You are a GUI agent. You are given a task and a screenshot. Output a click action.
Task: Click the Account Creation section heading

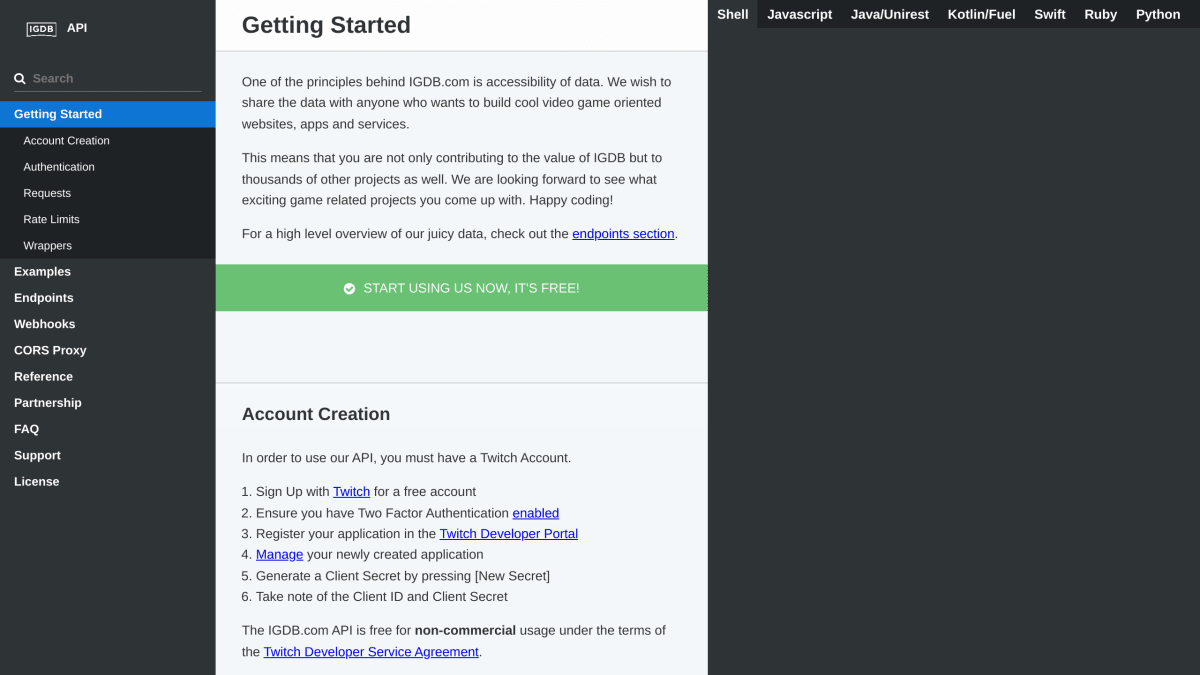(316, 414)
